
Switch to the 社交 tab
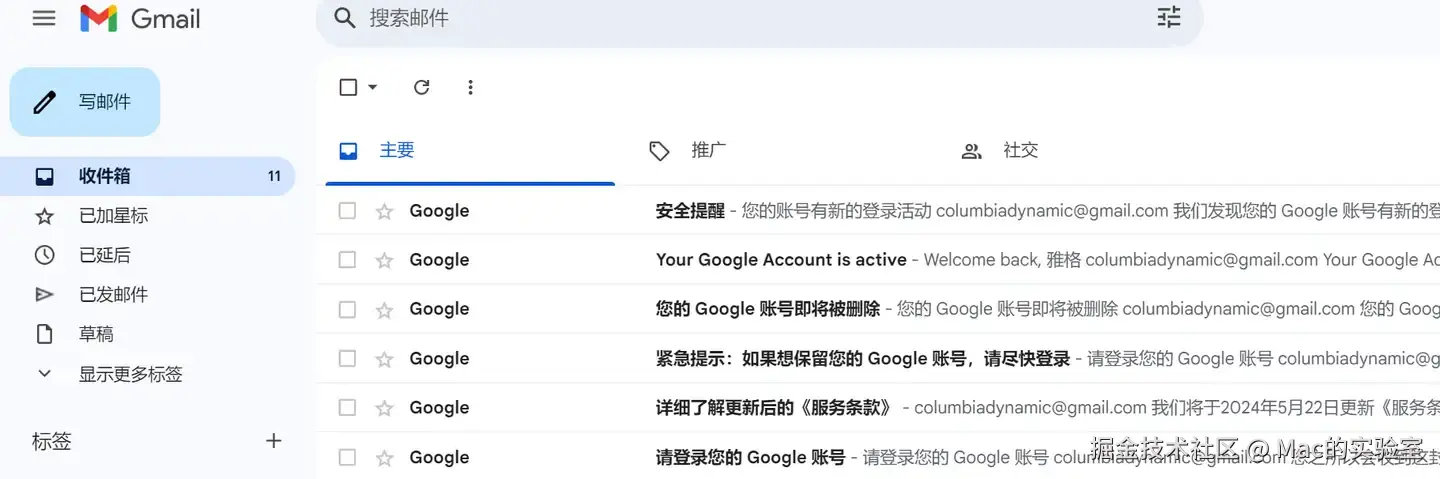click(x=1020, y=150)
